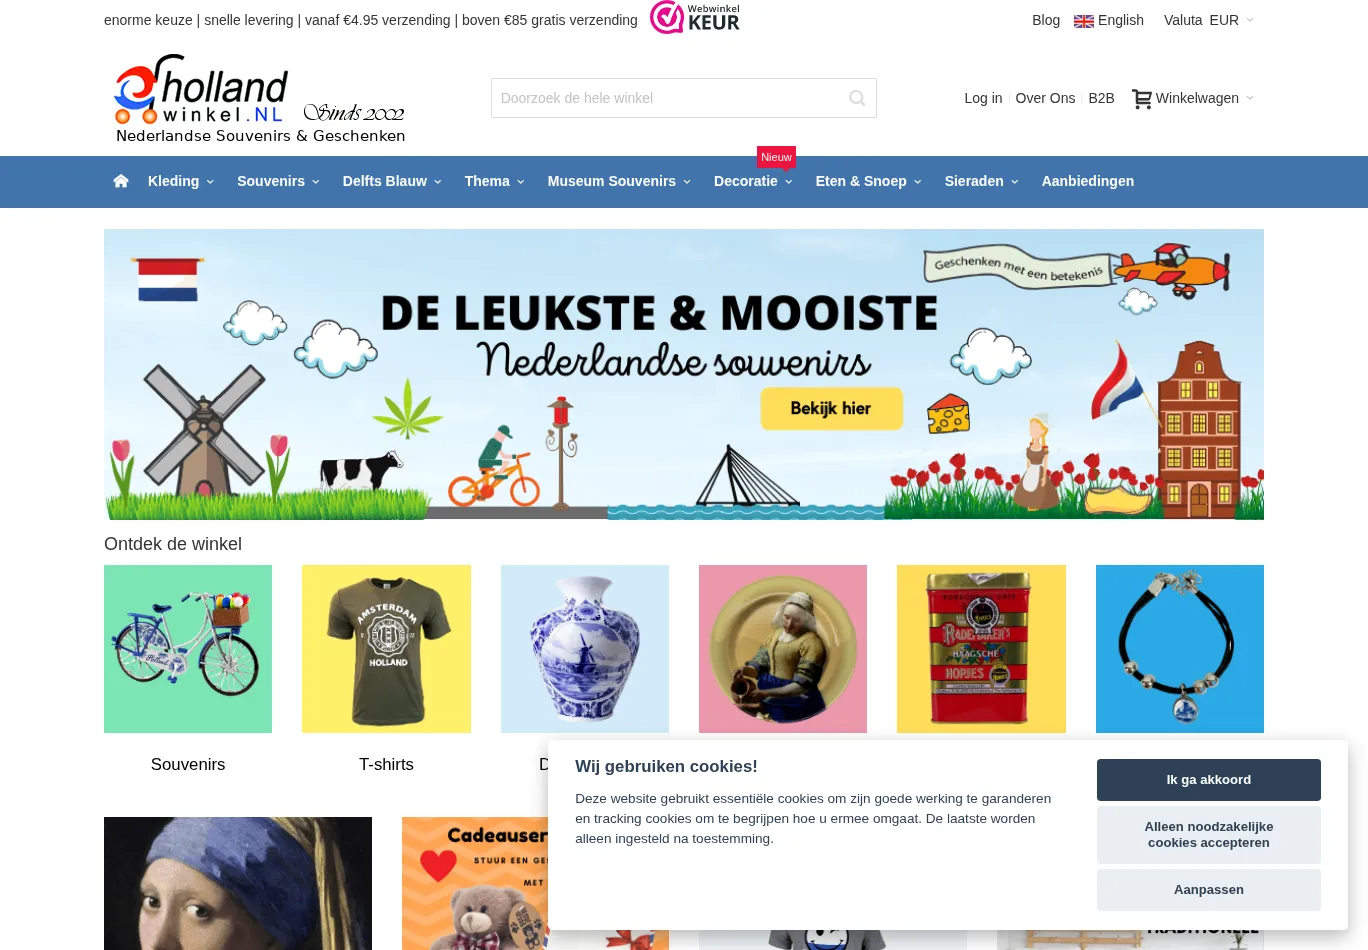Switch language via the English flag

[x=1084, y=21]
